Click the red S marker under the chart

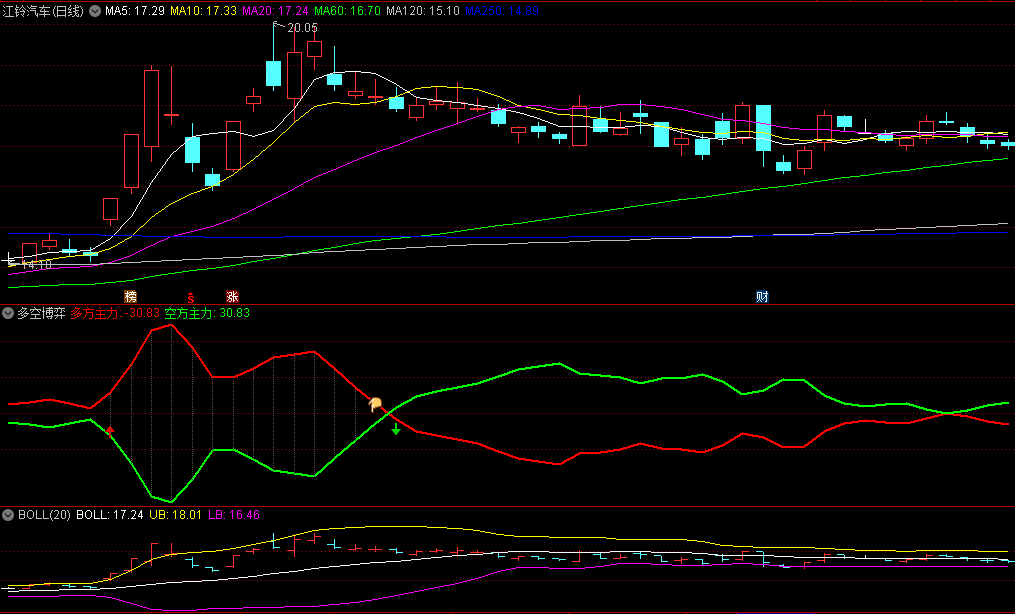pyautogui.click(x=191, y=297)
